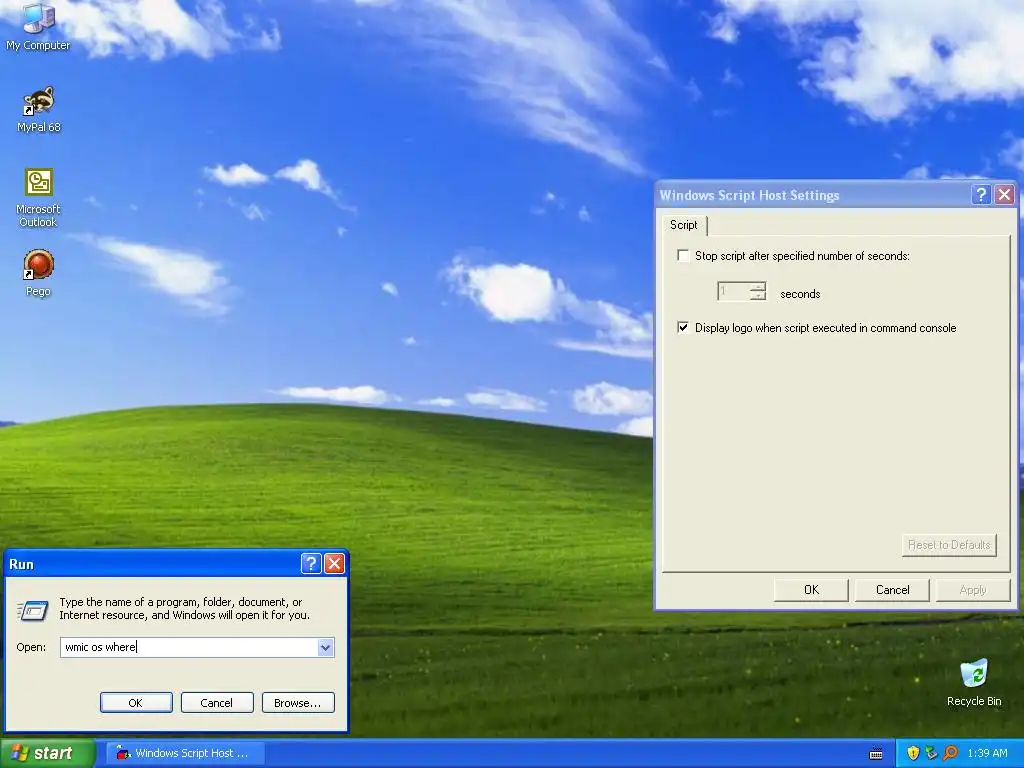
Task: Expand the Open combo box dropdown arrow
Action: 325,647
